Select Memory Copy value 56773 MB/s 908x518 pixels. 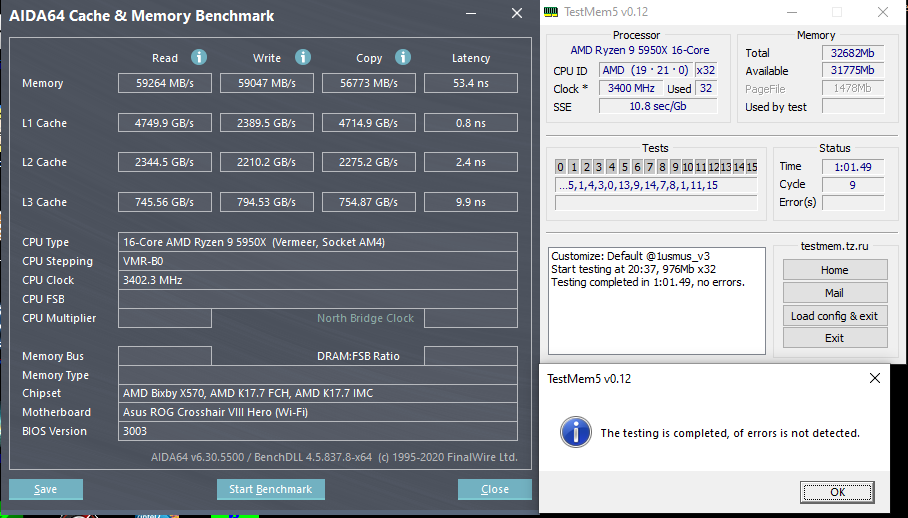coord(369,83)
